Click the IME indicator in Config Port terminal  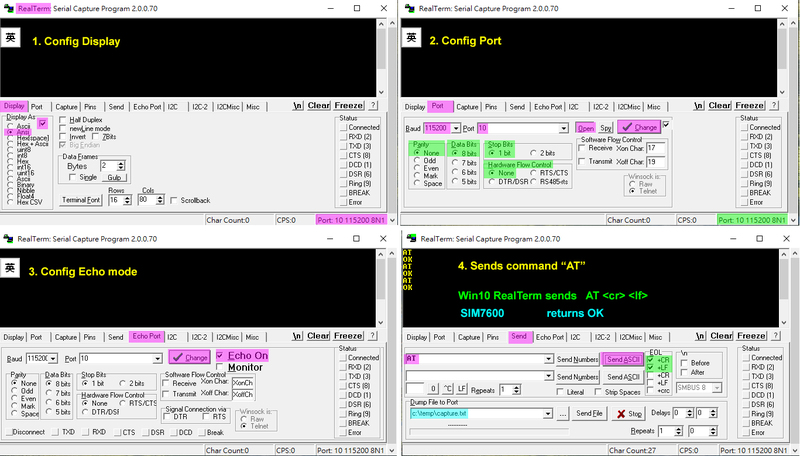click(x=411, y=38)
